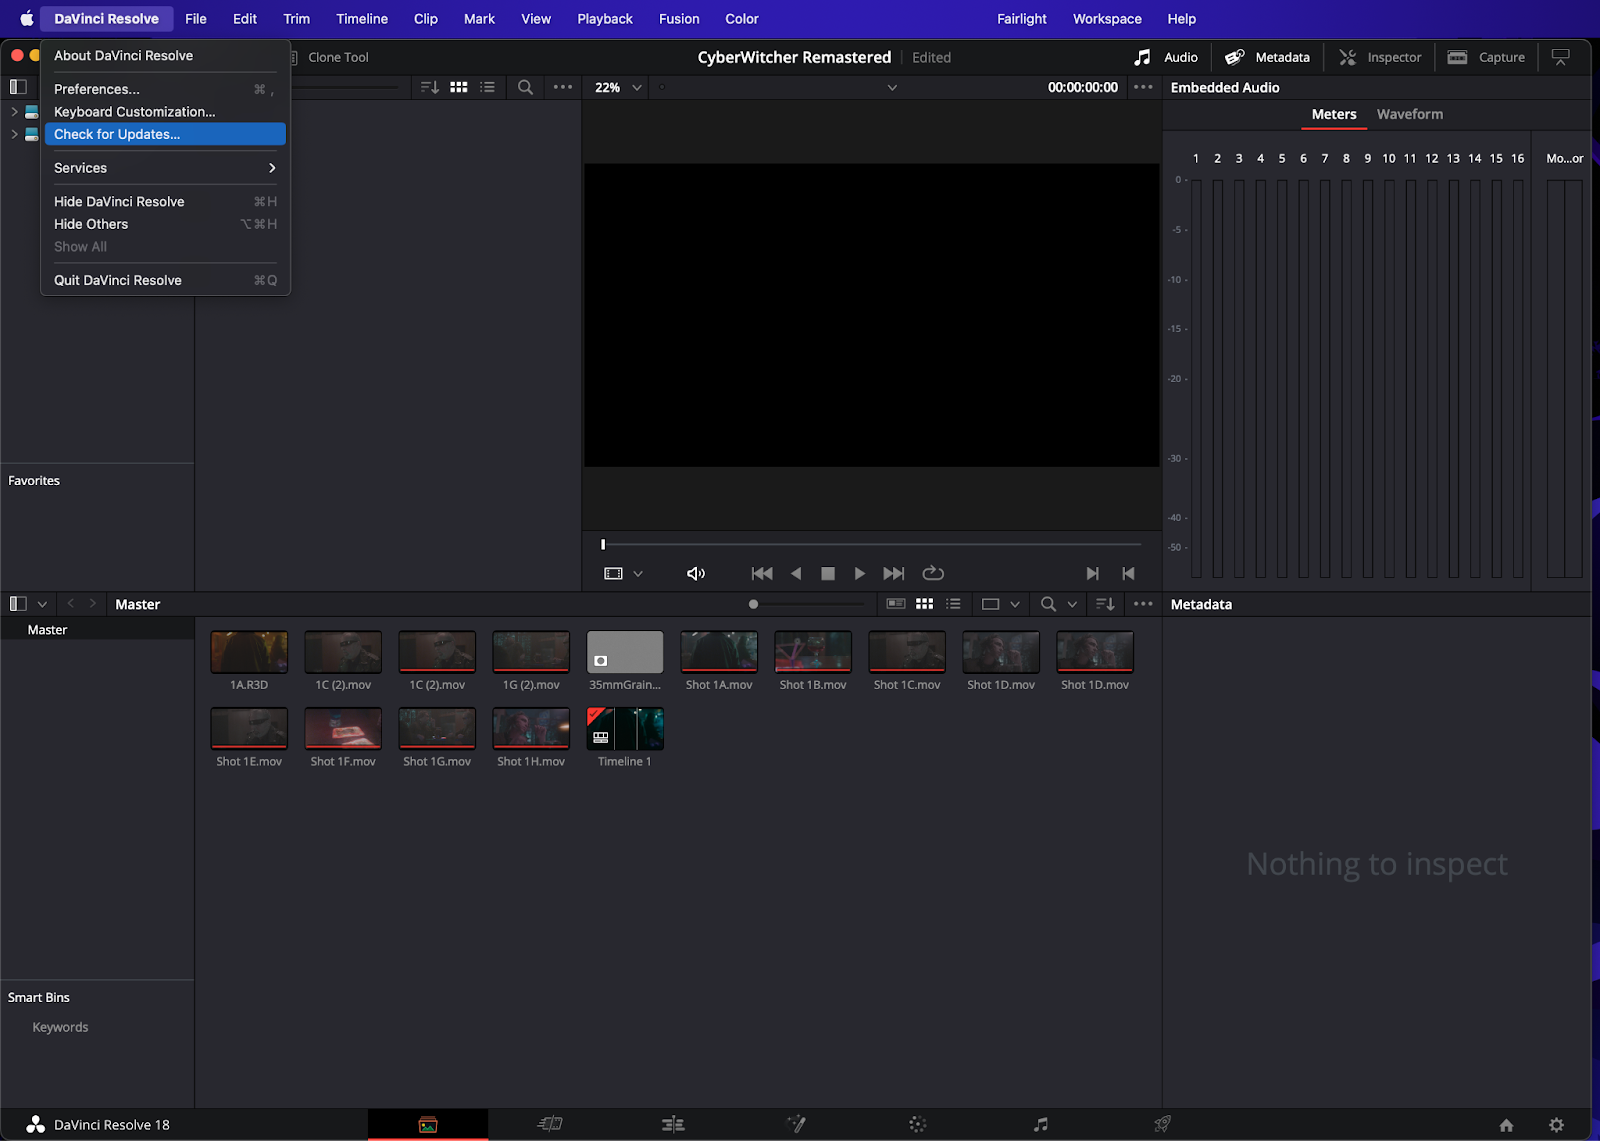
Task: Toggle media storage sidebar panel icon
Action: click(18, 87)
